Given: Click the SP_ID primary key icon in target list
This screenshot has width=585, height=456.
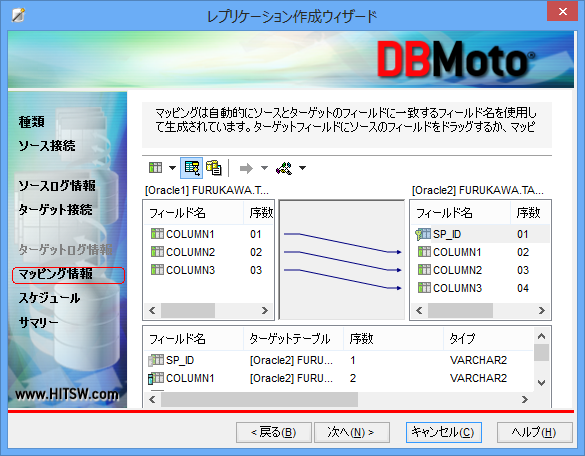Looking at the screenshot, I should [x=423, y=234].
